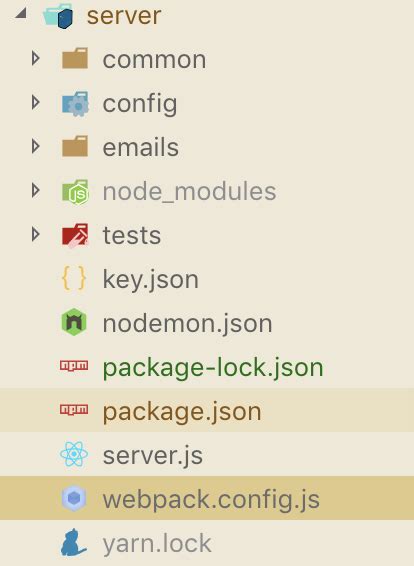Image resolution: width=414 pixels, height=566 pixels.
Task: Expand the config folder disclosure triangle
Action: (x=35, y=103)
